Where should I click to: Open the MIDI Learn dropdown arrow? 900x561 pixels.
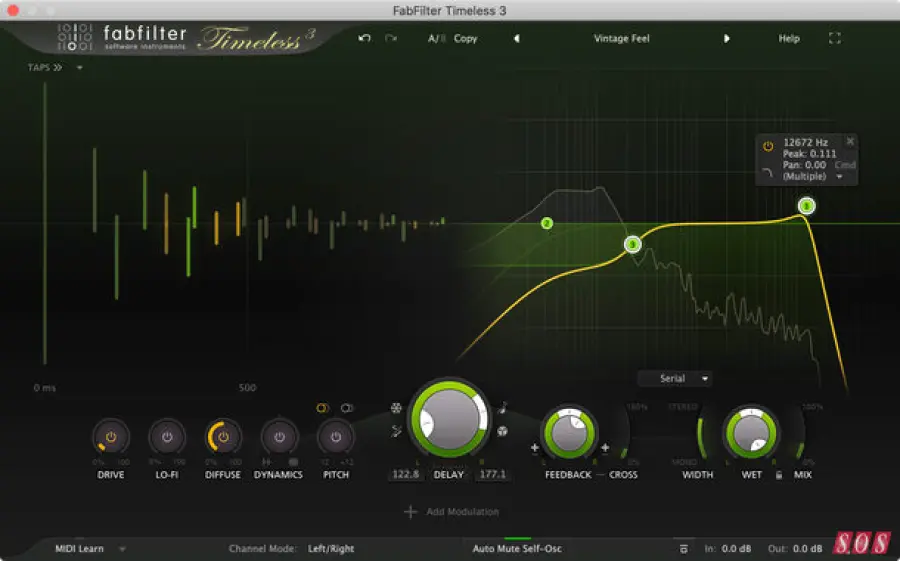(122, 549)
